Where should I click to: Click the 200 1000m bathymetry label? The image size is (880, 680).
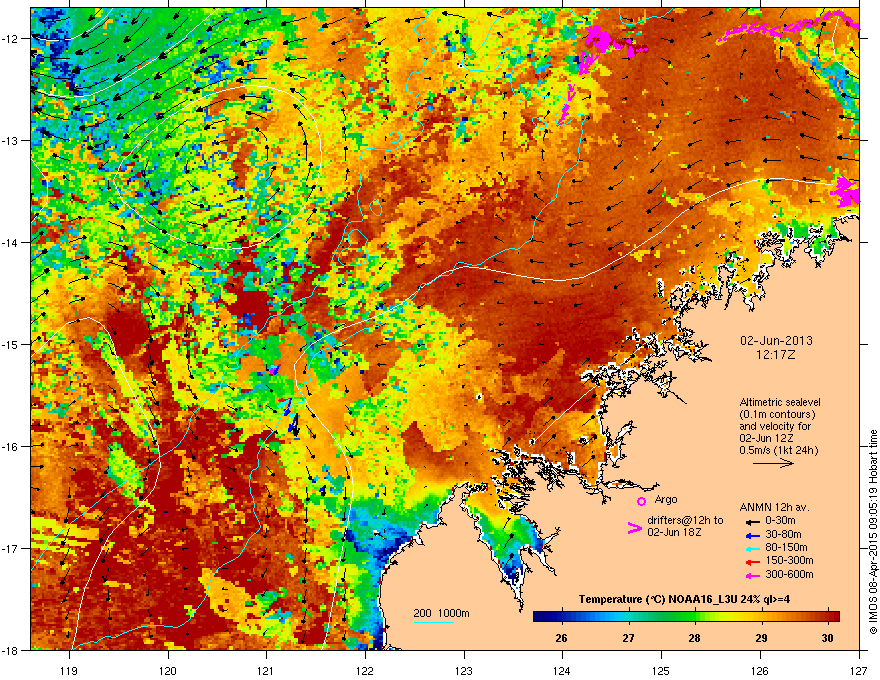coord(441,613)
